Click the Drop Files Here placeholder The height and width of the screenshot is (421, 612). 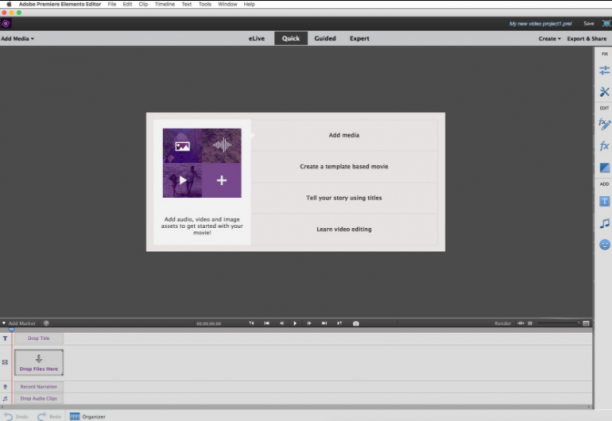click(x=39, y=362)
